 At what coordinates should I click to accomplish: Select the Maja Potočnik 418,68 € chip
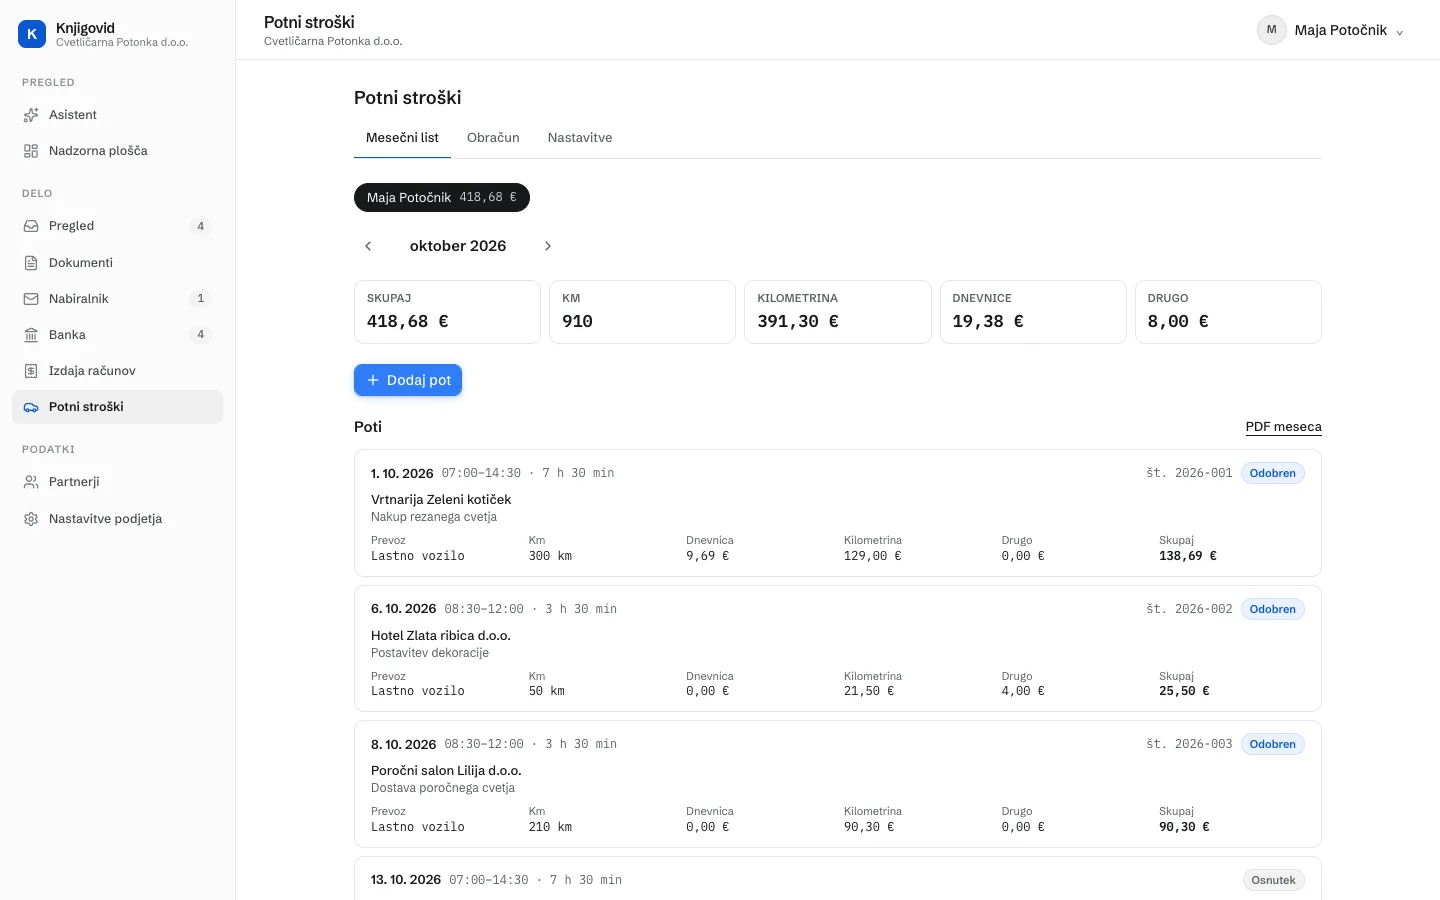click(442, 198)
